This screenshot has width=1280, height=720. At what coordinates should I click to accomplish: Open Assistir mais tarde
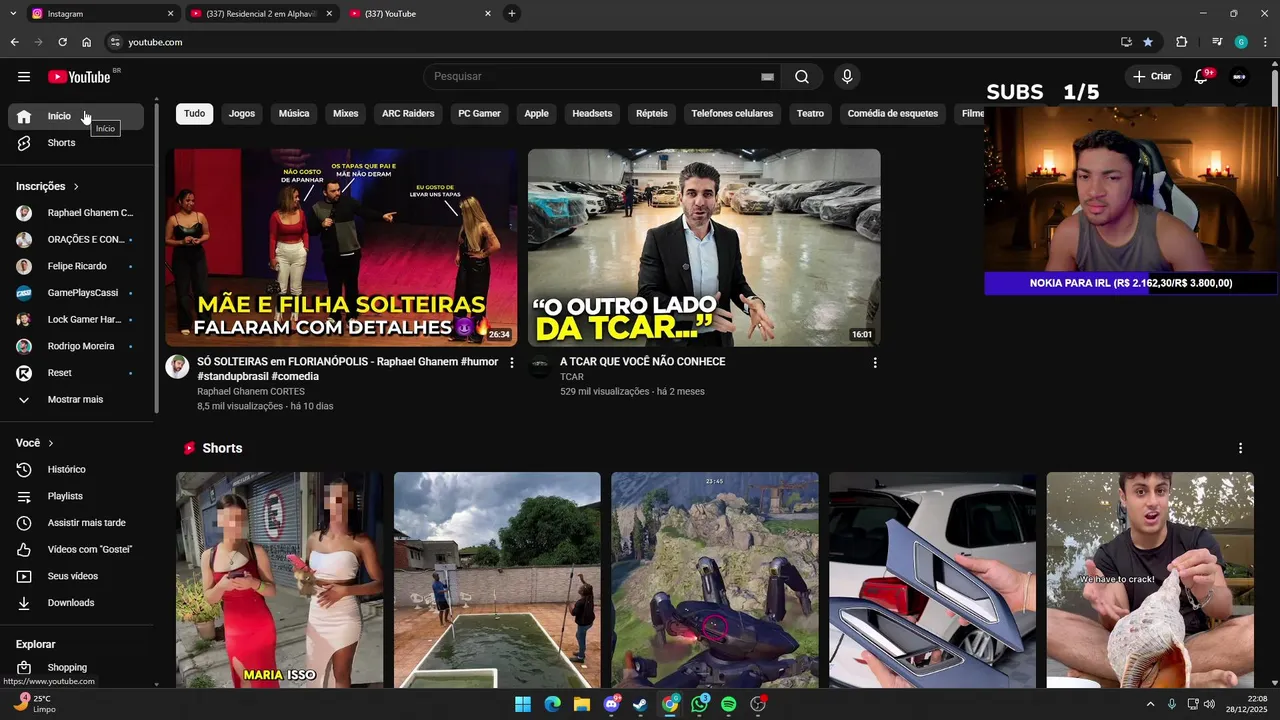click(76, 523)
